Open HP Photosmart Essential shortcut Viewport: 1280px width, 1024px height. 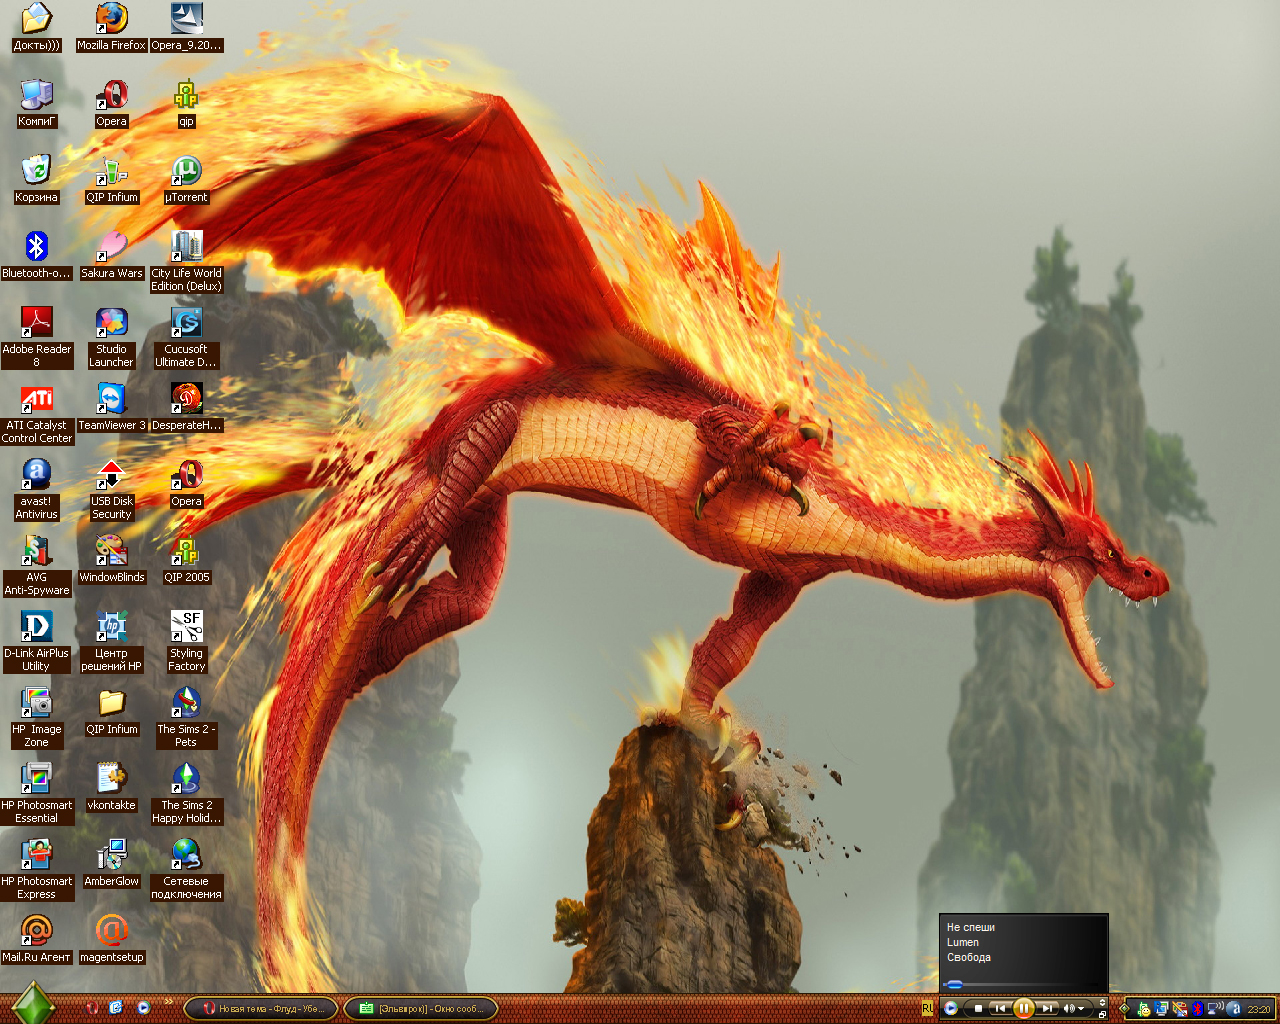click(36, 794)
